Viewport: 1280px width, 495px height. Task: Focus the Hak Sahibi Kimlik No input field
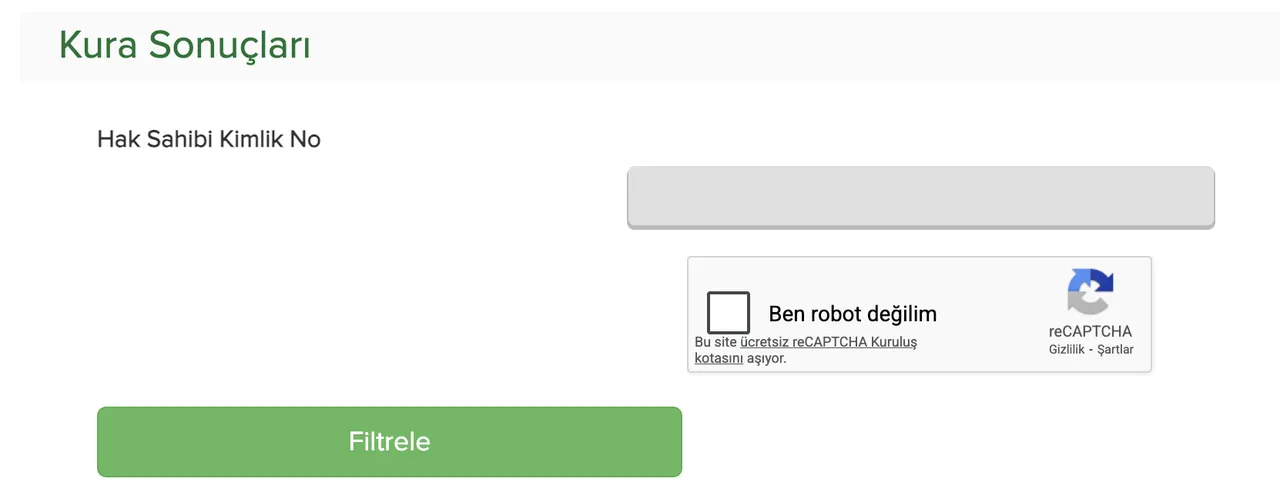point(920,197)
